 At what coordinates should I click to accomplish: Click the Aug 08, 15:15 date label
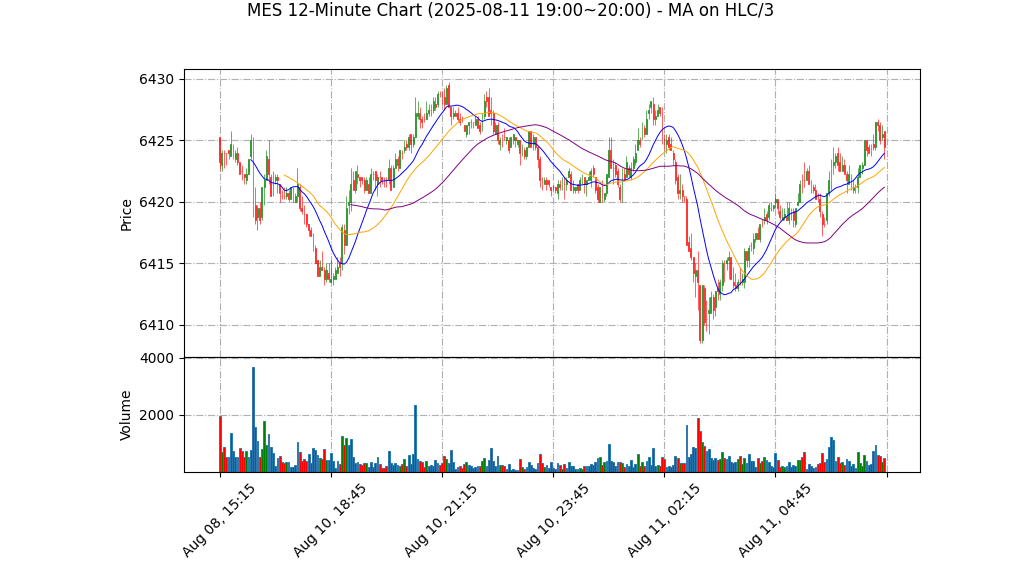pos(218,520)
